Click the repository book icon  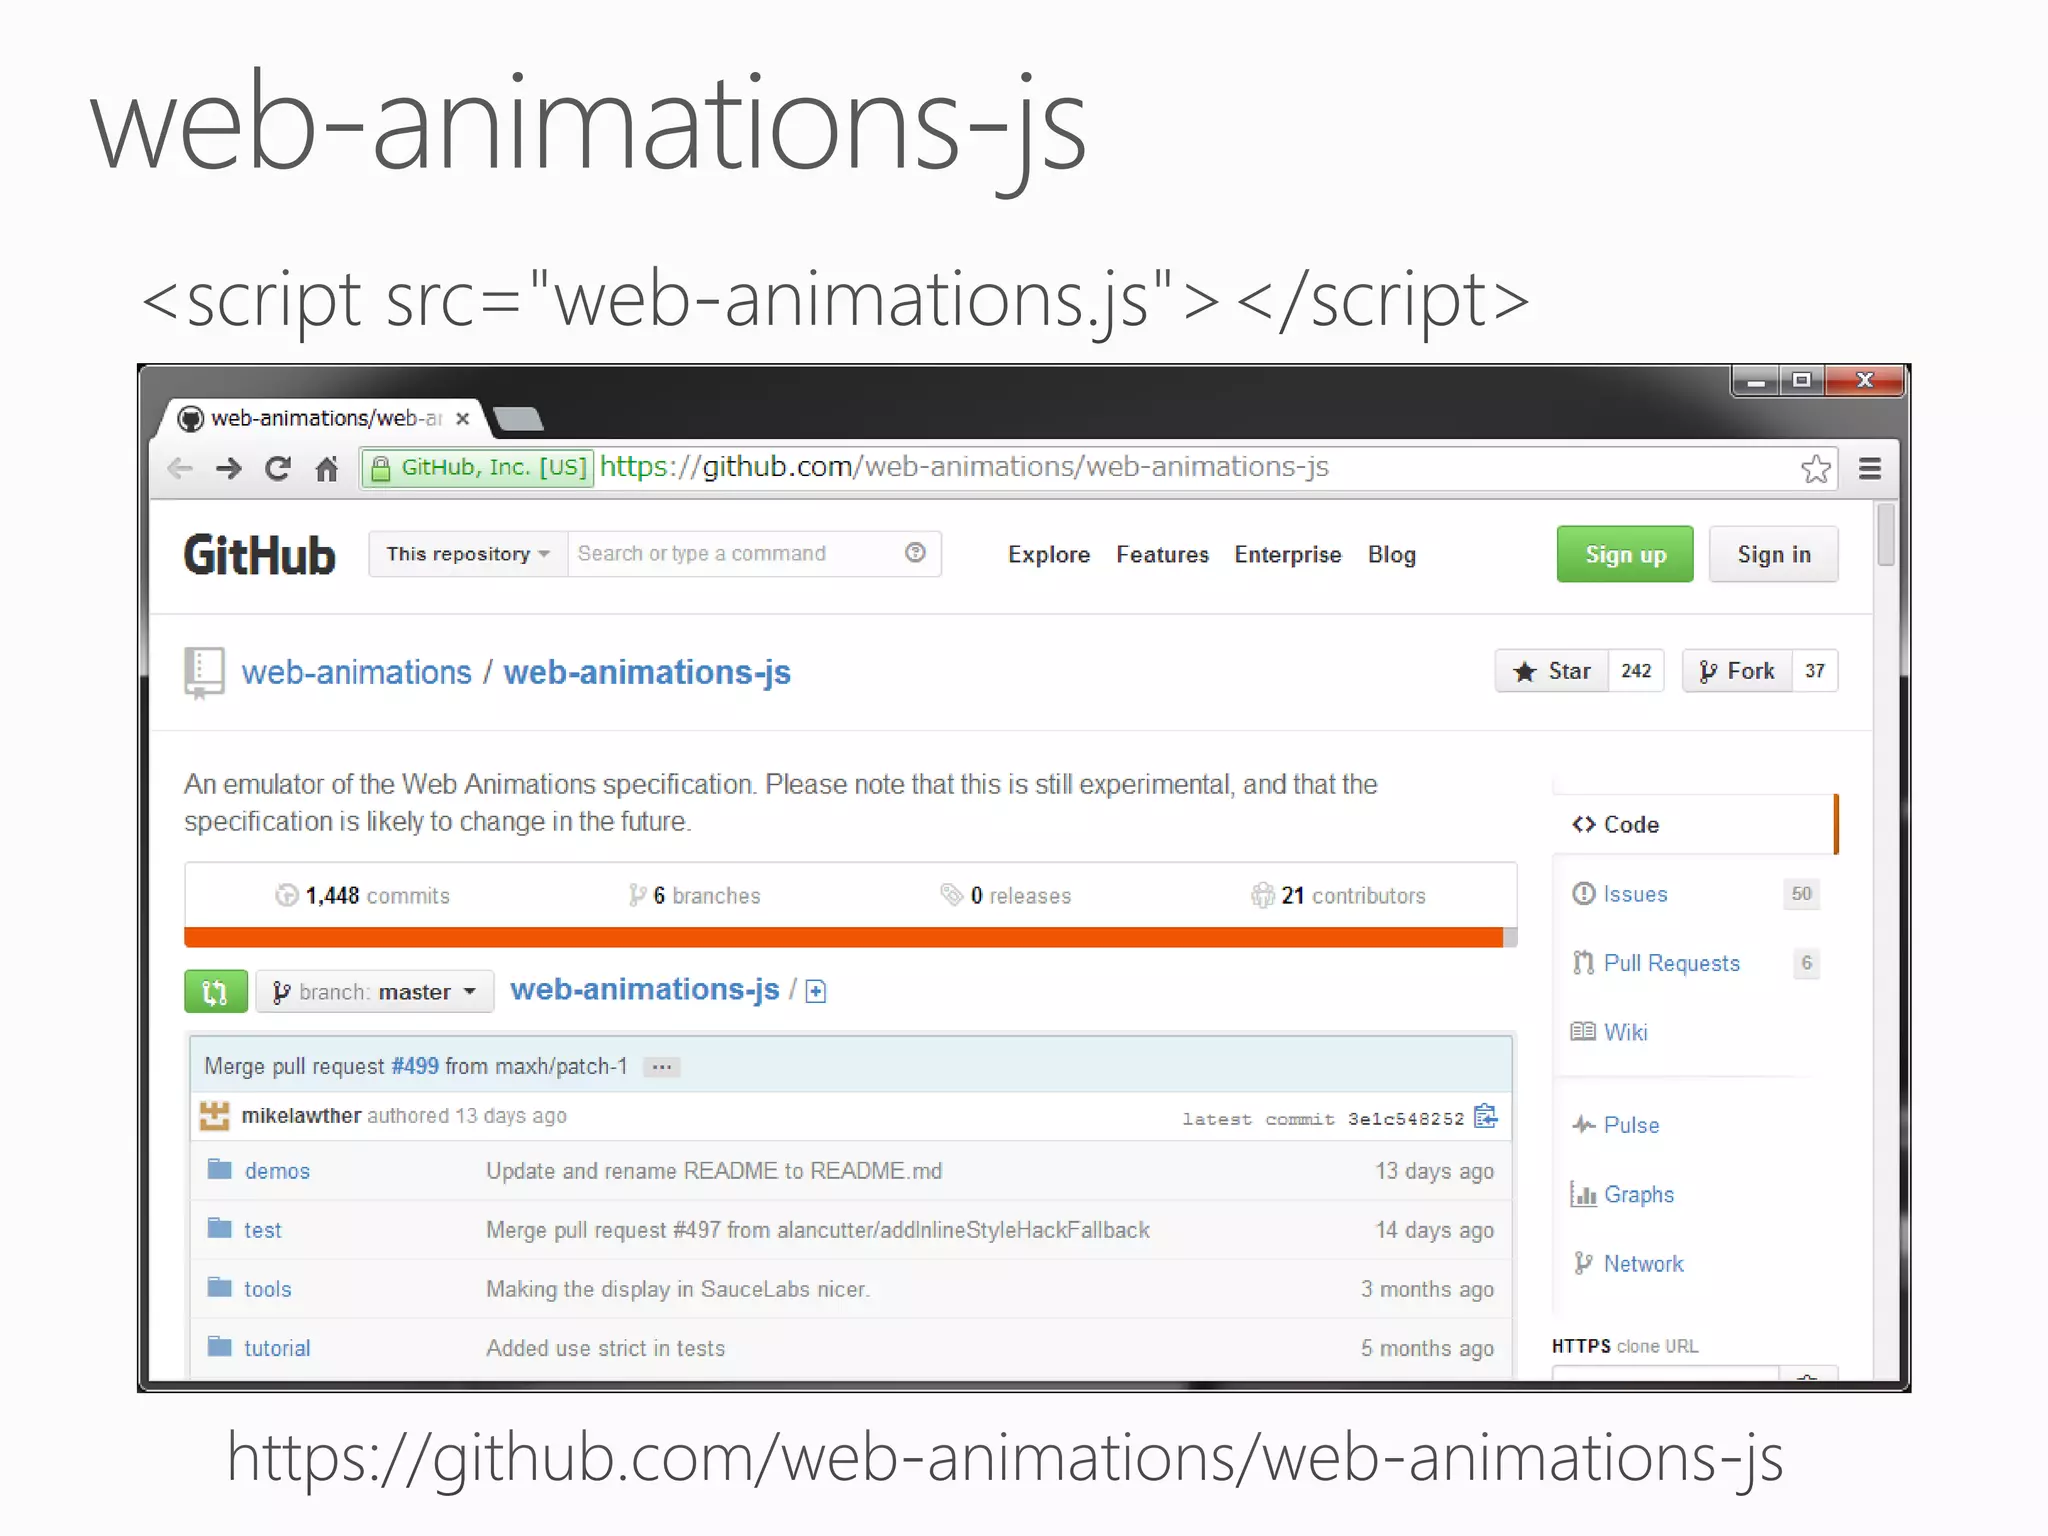click(x=204, y=673)
